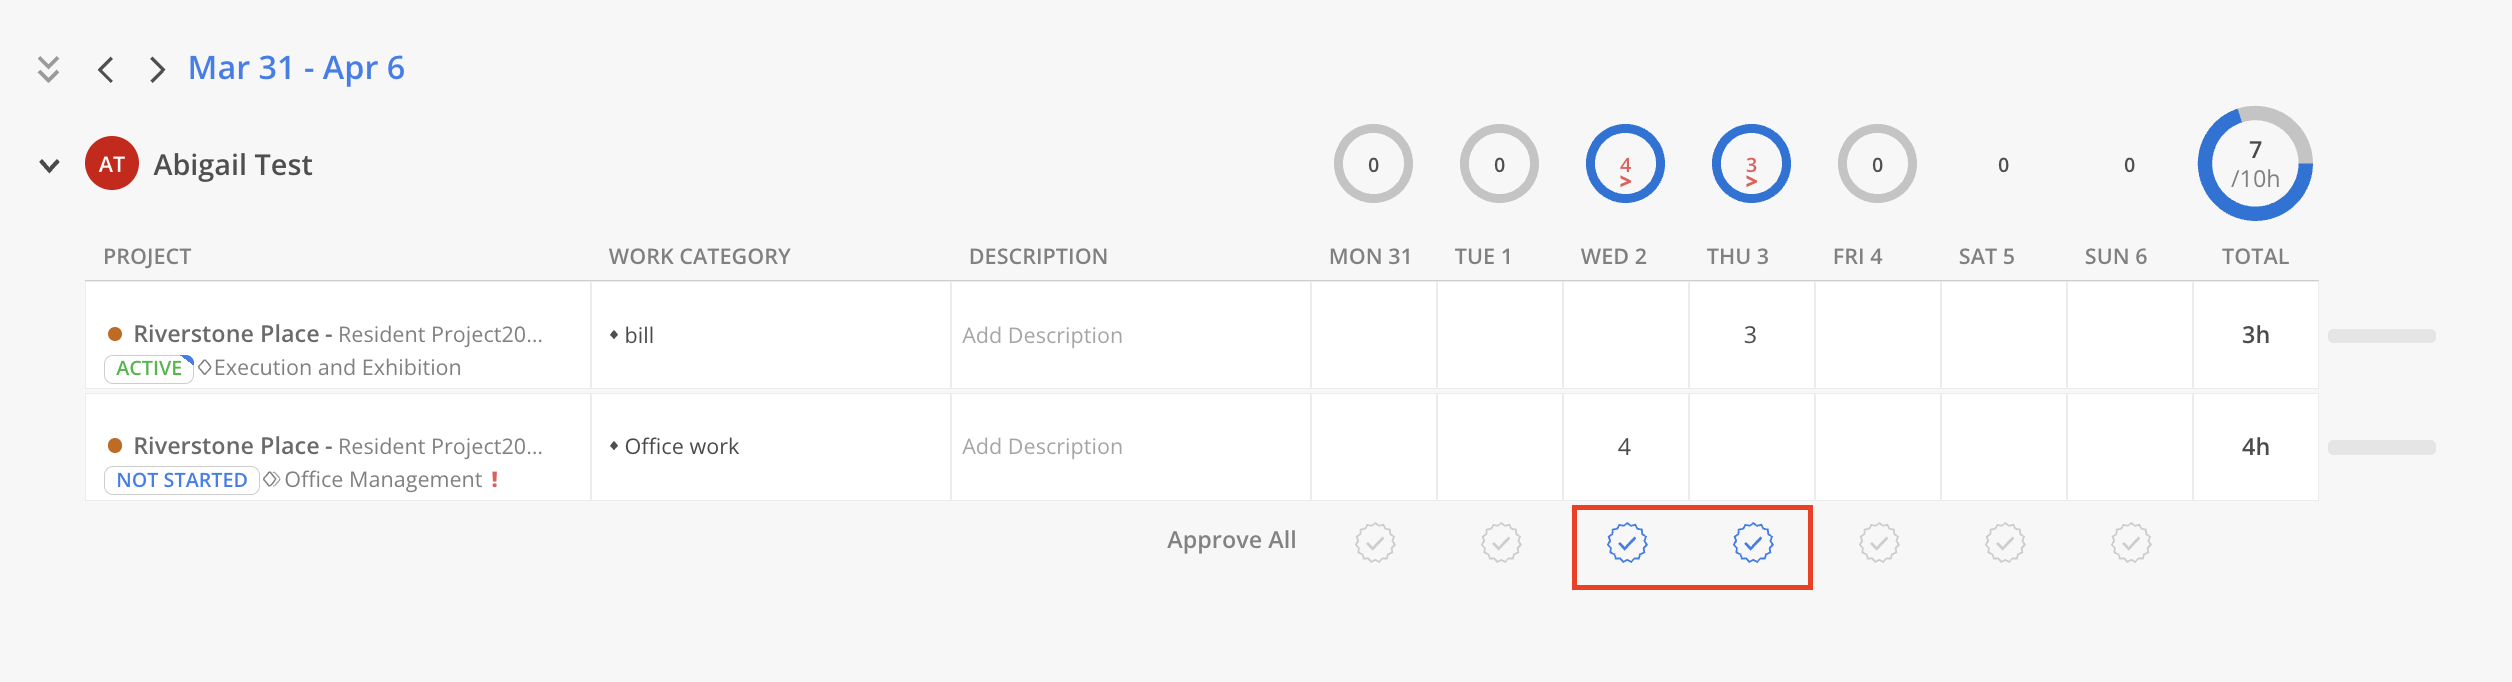Click the Wednesday 4-hour circle indicator

click(x=1625, y=164)
